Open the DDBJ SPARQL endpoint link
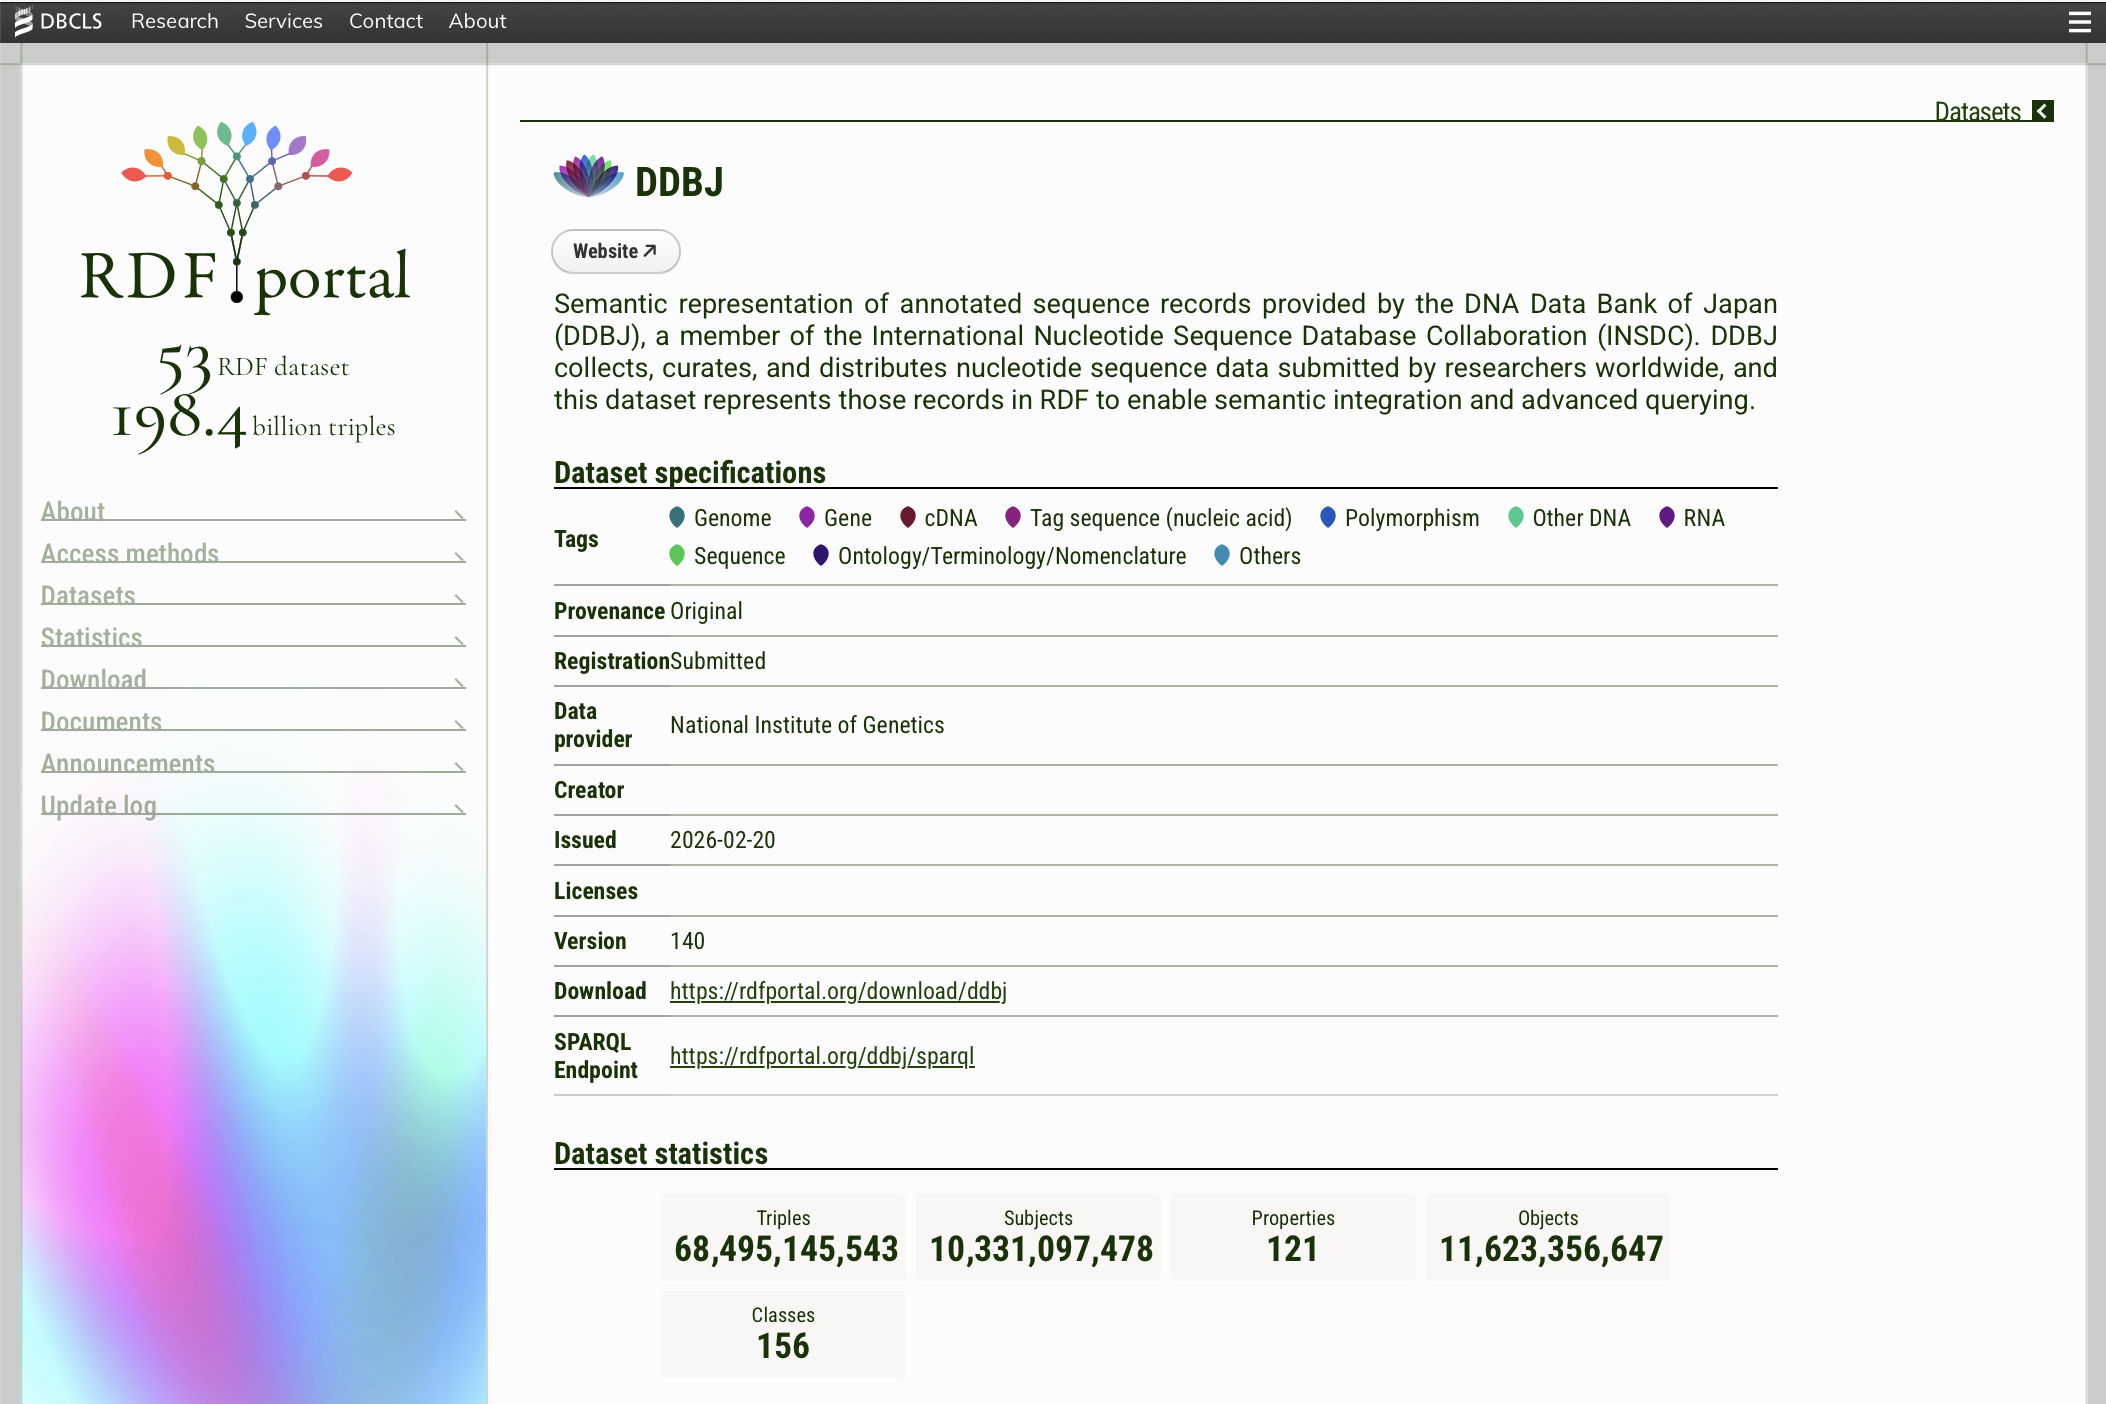This screenshot has width=2106, height=1404. coord(822,1056)
